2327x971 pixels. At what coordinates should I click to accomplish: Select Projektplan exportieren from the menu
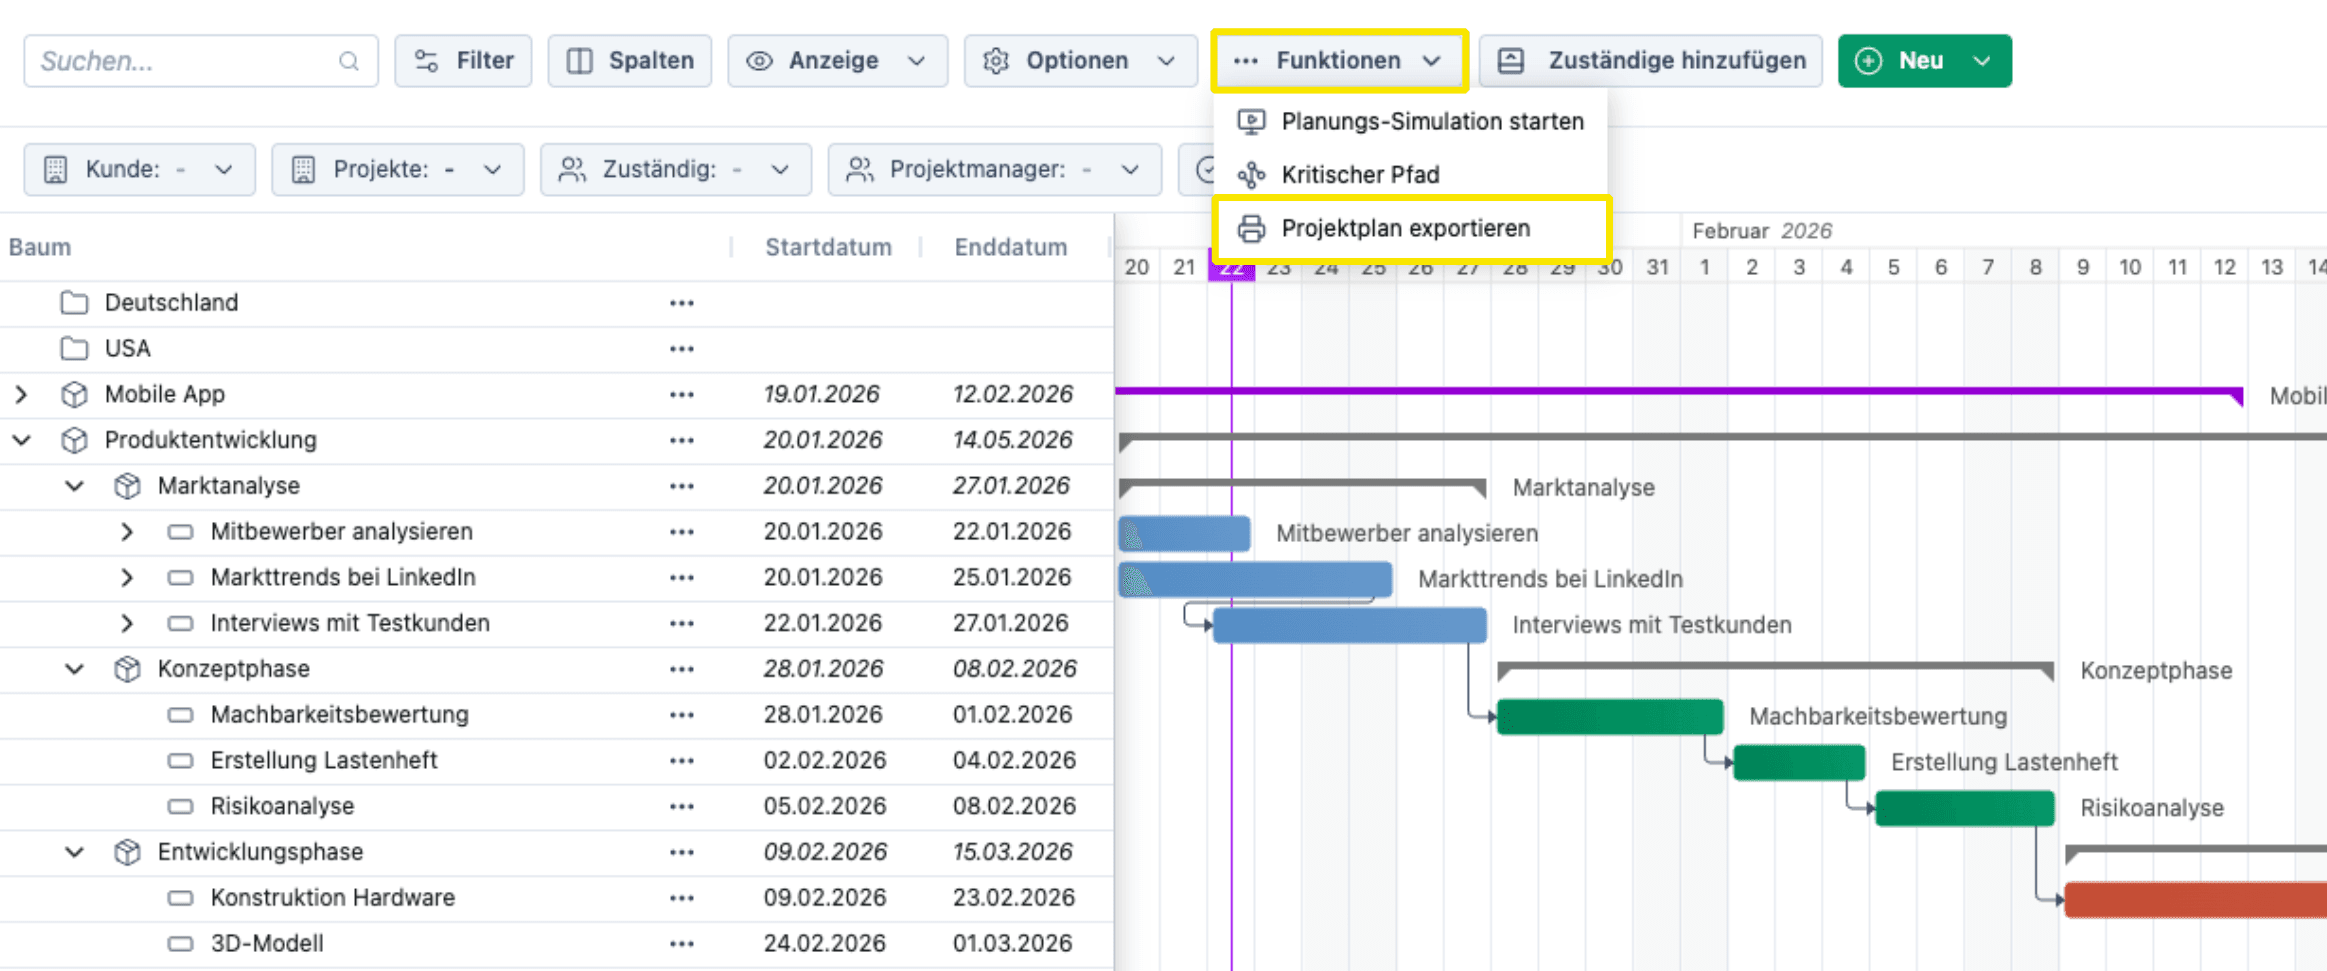pyautogui.click(x=1406, y=228)
